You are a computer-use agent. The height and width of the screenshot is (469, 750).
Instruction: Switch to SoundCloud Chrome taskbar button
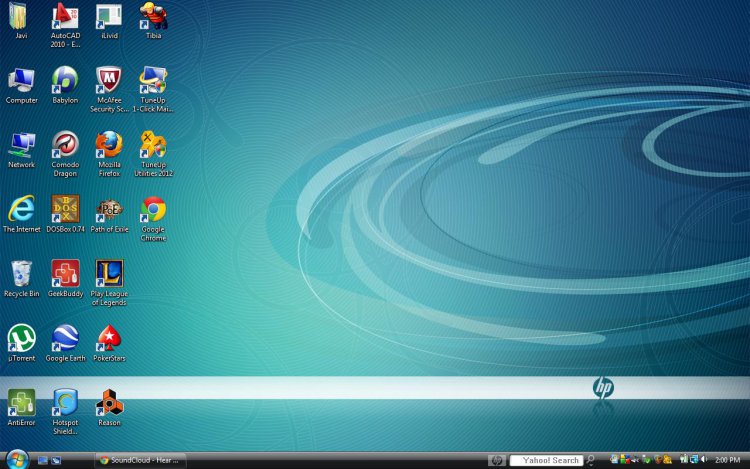coord(140,460)
